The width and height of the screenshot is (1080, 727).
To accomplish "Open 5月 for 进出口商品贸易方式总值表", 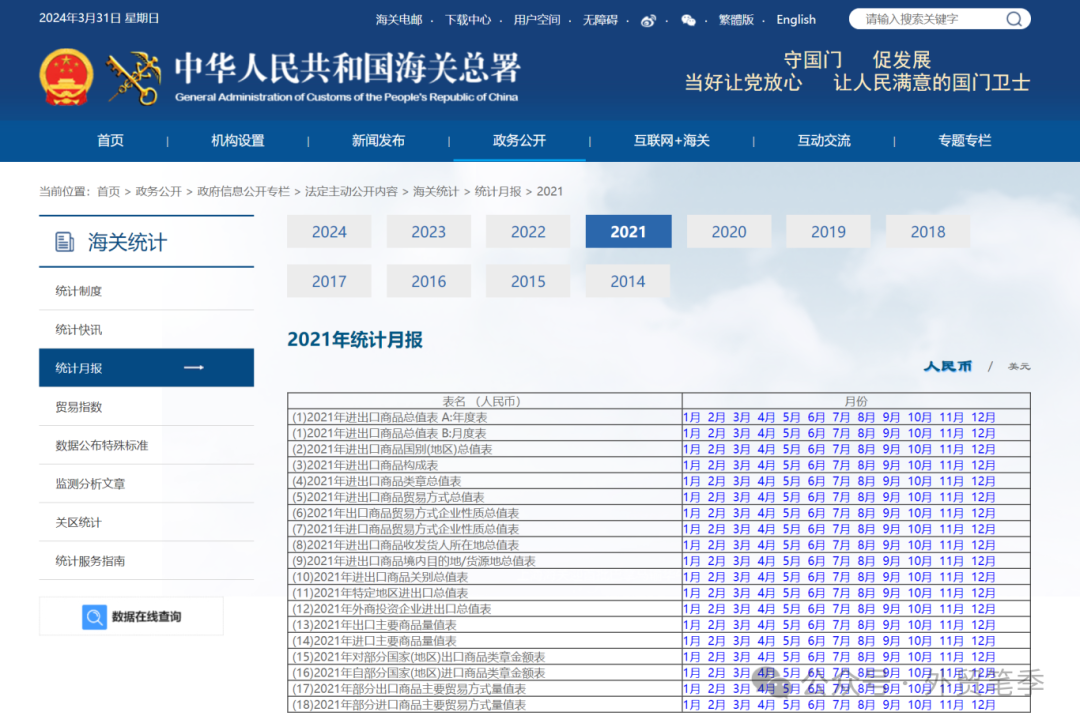I will [791, 497].
